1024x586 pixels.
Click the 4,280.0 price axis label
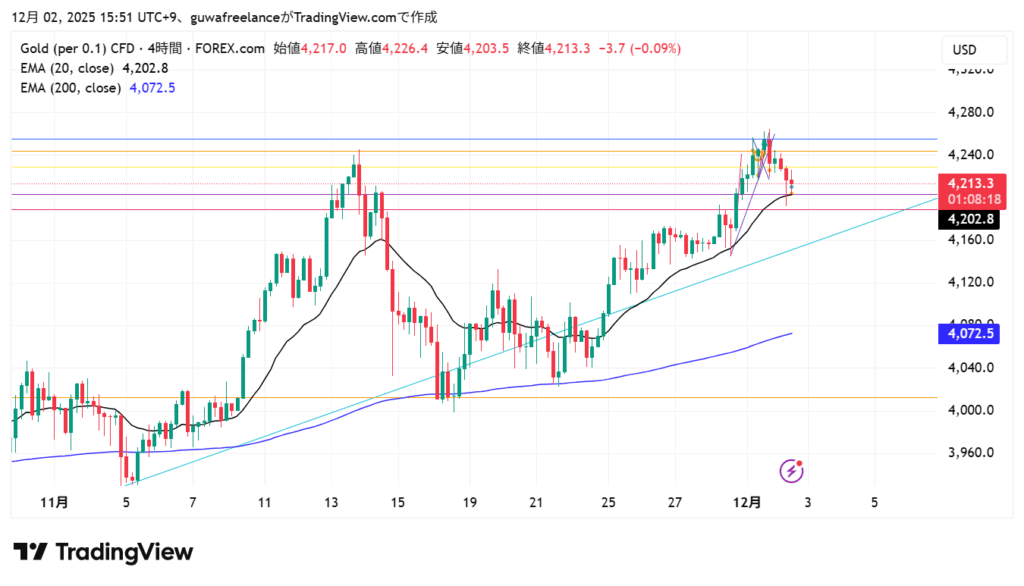coord(969,112)
